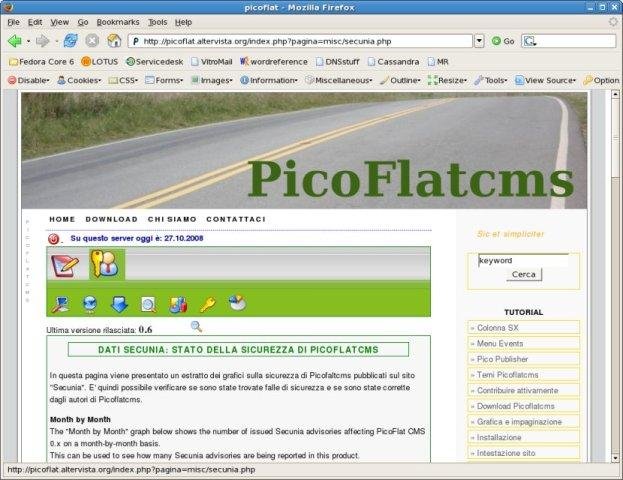
Task: Click the magnifier icon near version text
Action: click(196, 327)
